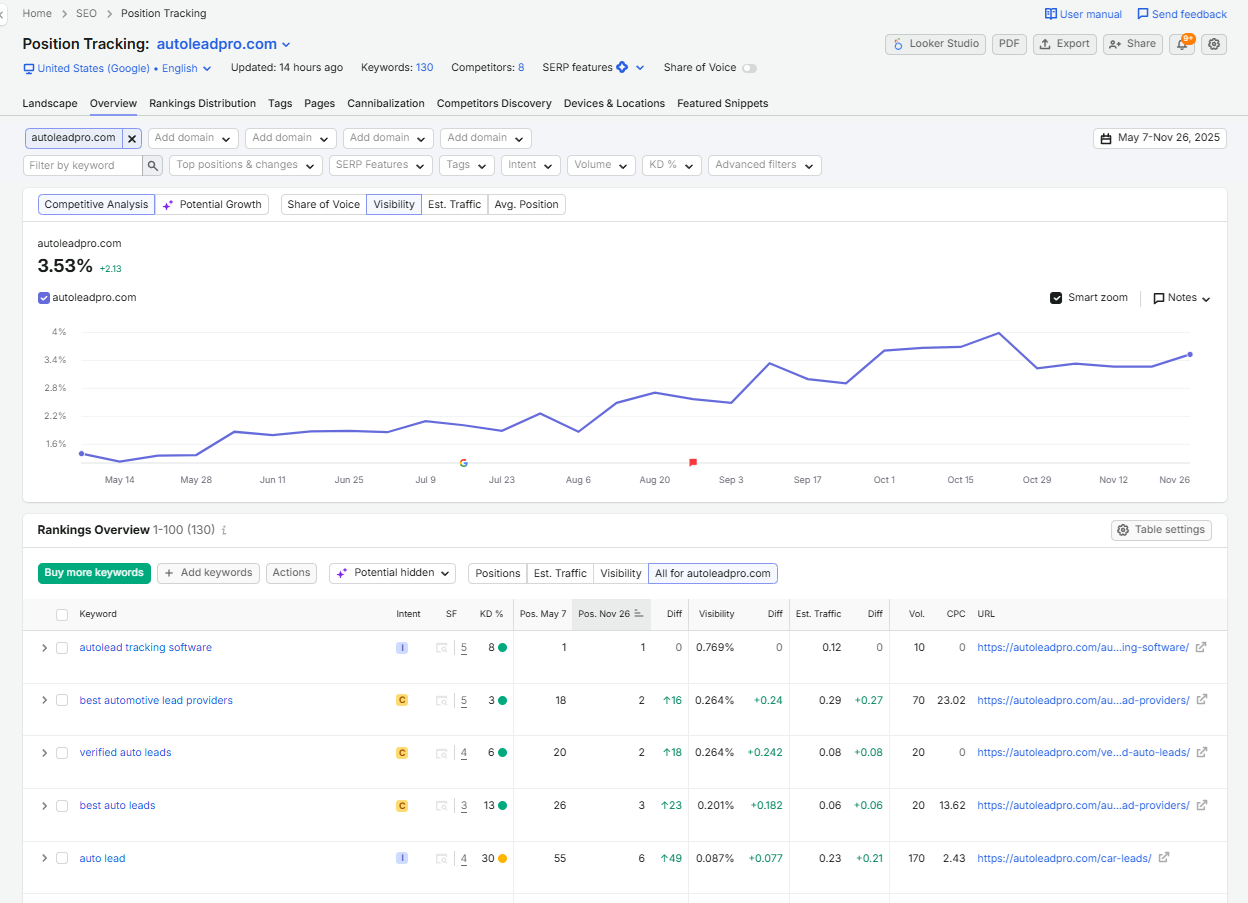The image size is (1248, 903).
Task: Uncheck the autoleadpro.com chart legend checkbox
Action: [x=43, y=298]
